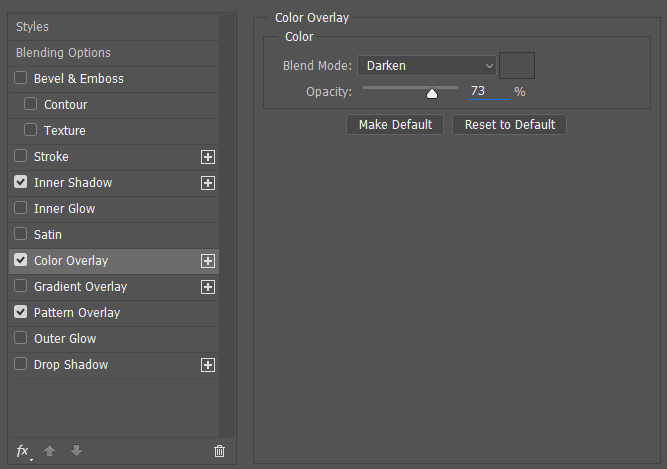This screenshot has width=667, height=469.
Task: Open the fx effects menu icon
Action: [x=23, y=451]
